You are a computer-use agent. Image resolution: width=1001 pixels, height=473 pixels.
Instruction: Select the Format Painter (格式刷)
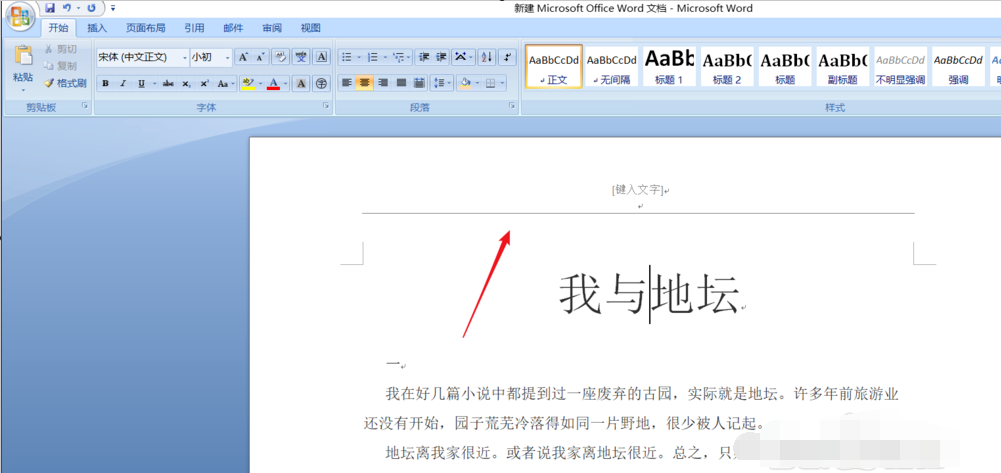tap(64, 83)
